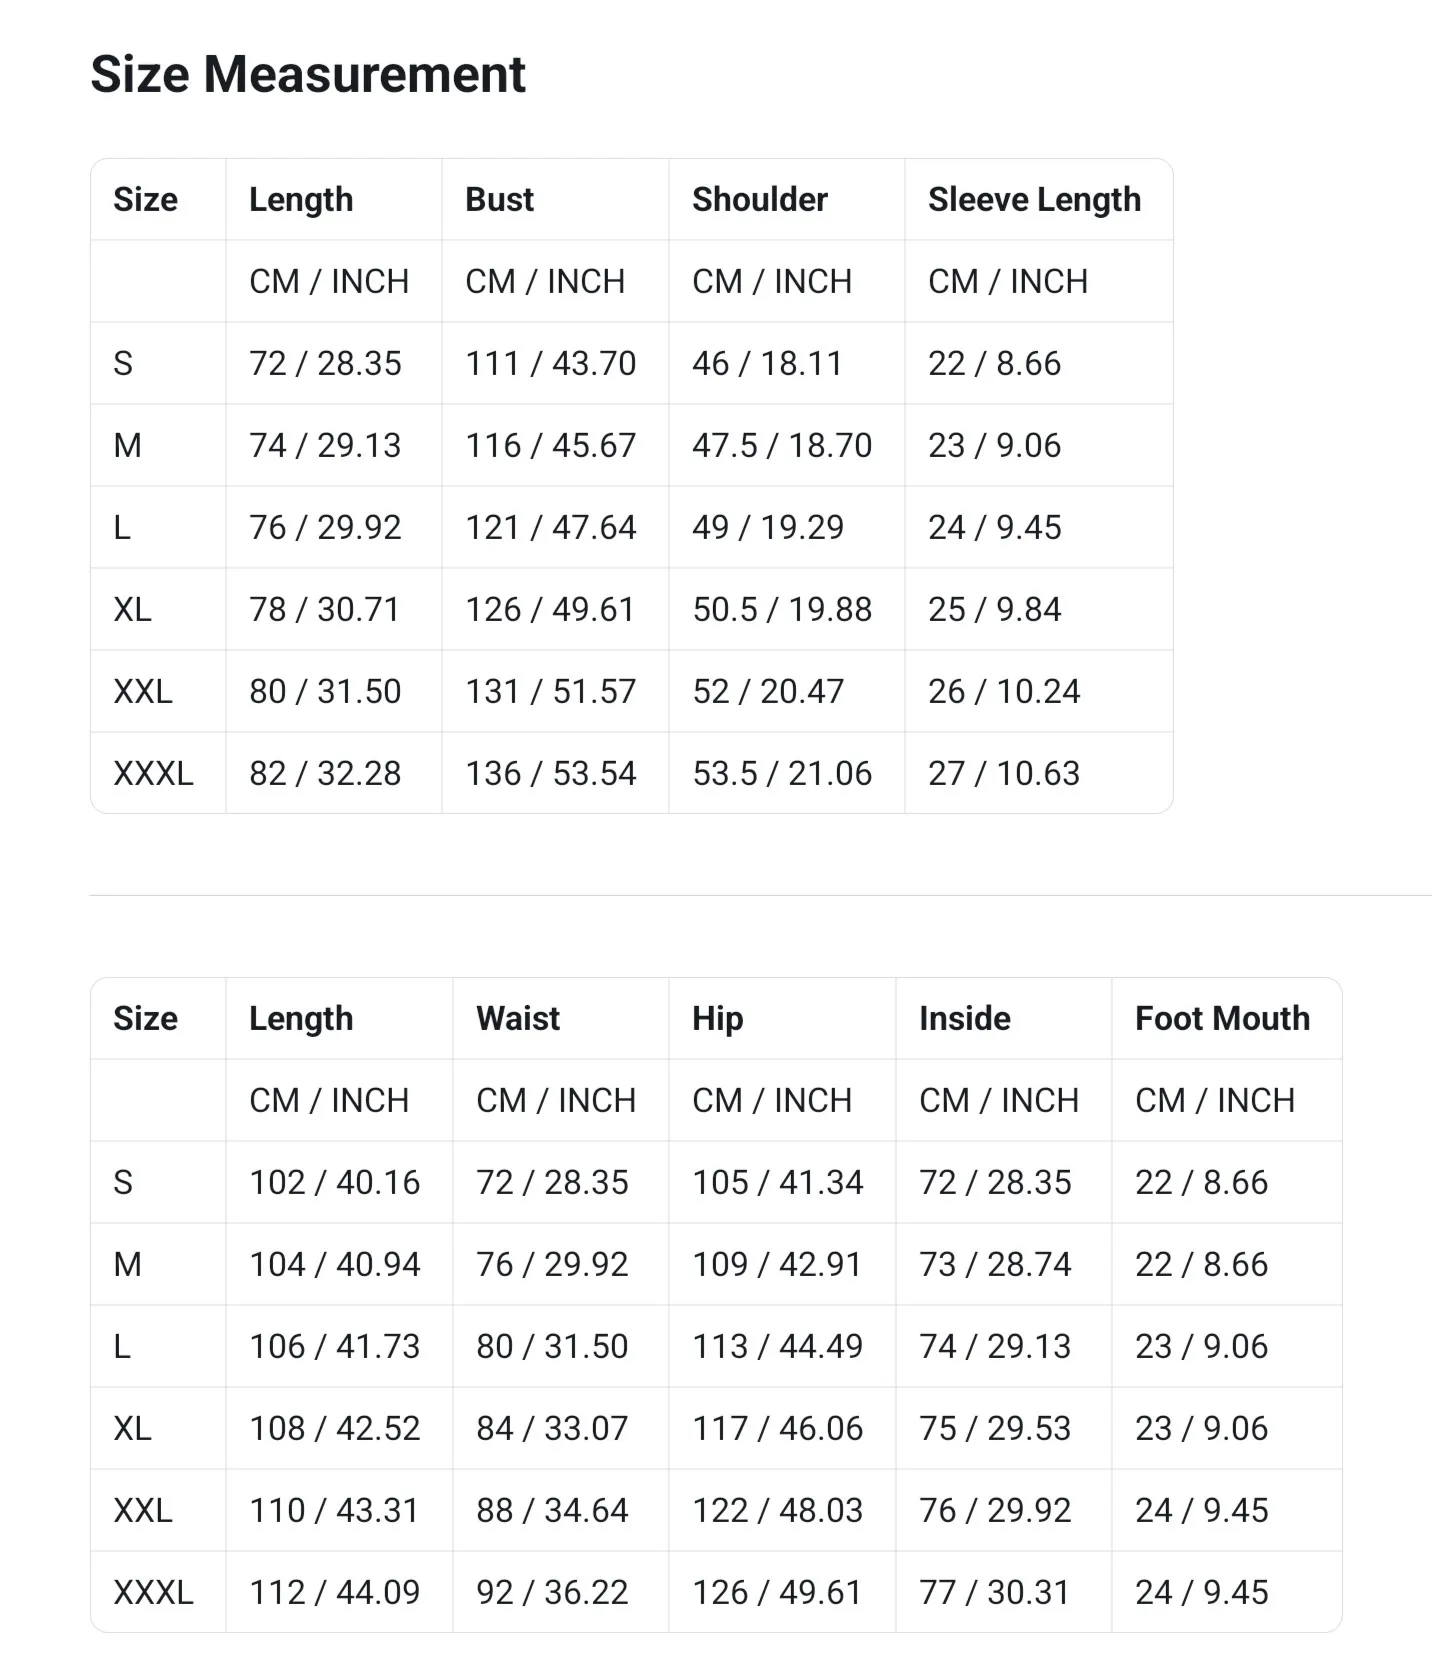Select the 77 / 30.31 inside value
Viewport: 1432px width, 1656px height.
click(995, 1592)
